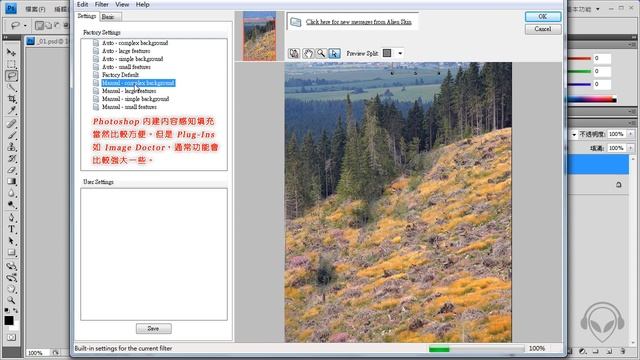Select 'Auto - simple background' preset
The height and width of the screenshot is (360, 640).
(x=133, y=59)
